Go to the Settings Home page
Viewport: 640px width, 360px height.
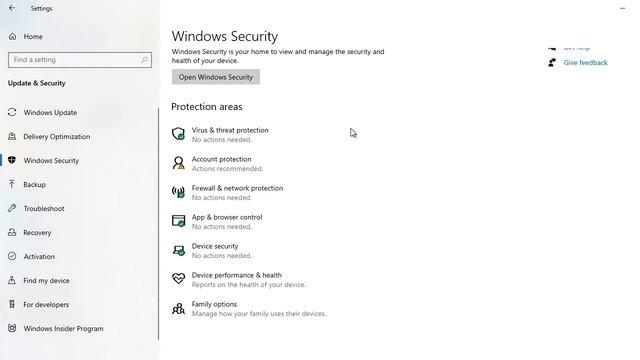coord(33,36)
